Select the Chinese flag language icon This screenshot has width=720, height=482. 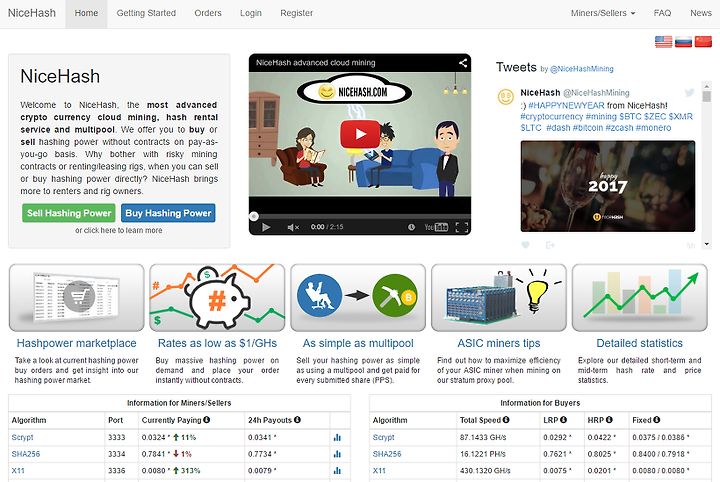coord(703,42)
